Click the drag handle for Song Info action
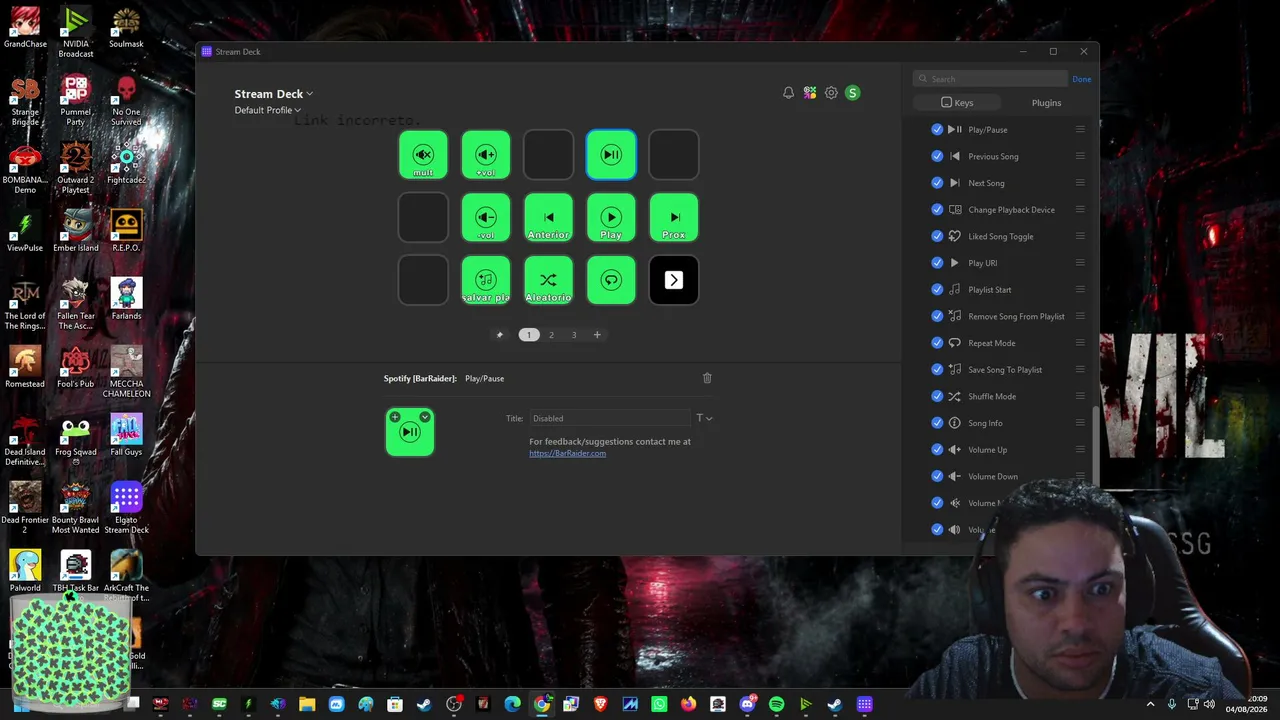 (x=1080, y=423)
